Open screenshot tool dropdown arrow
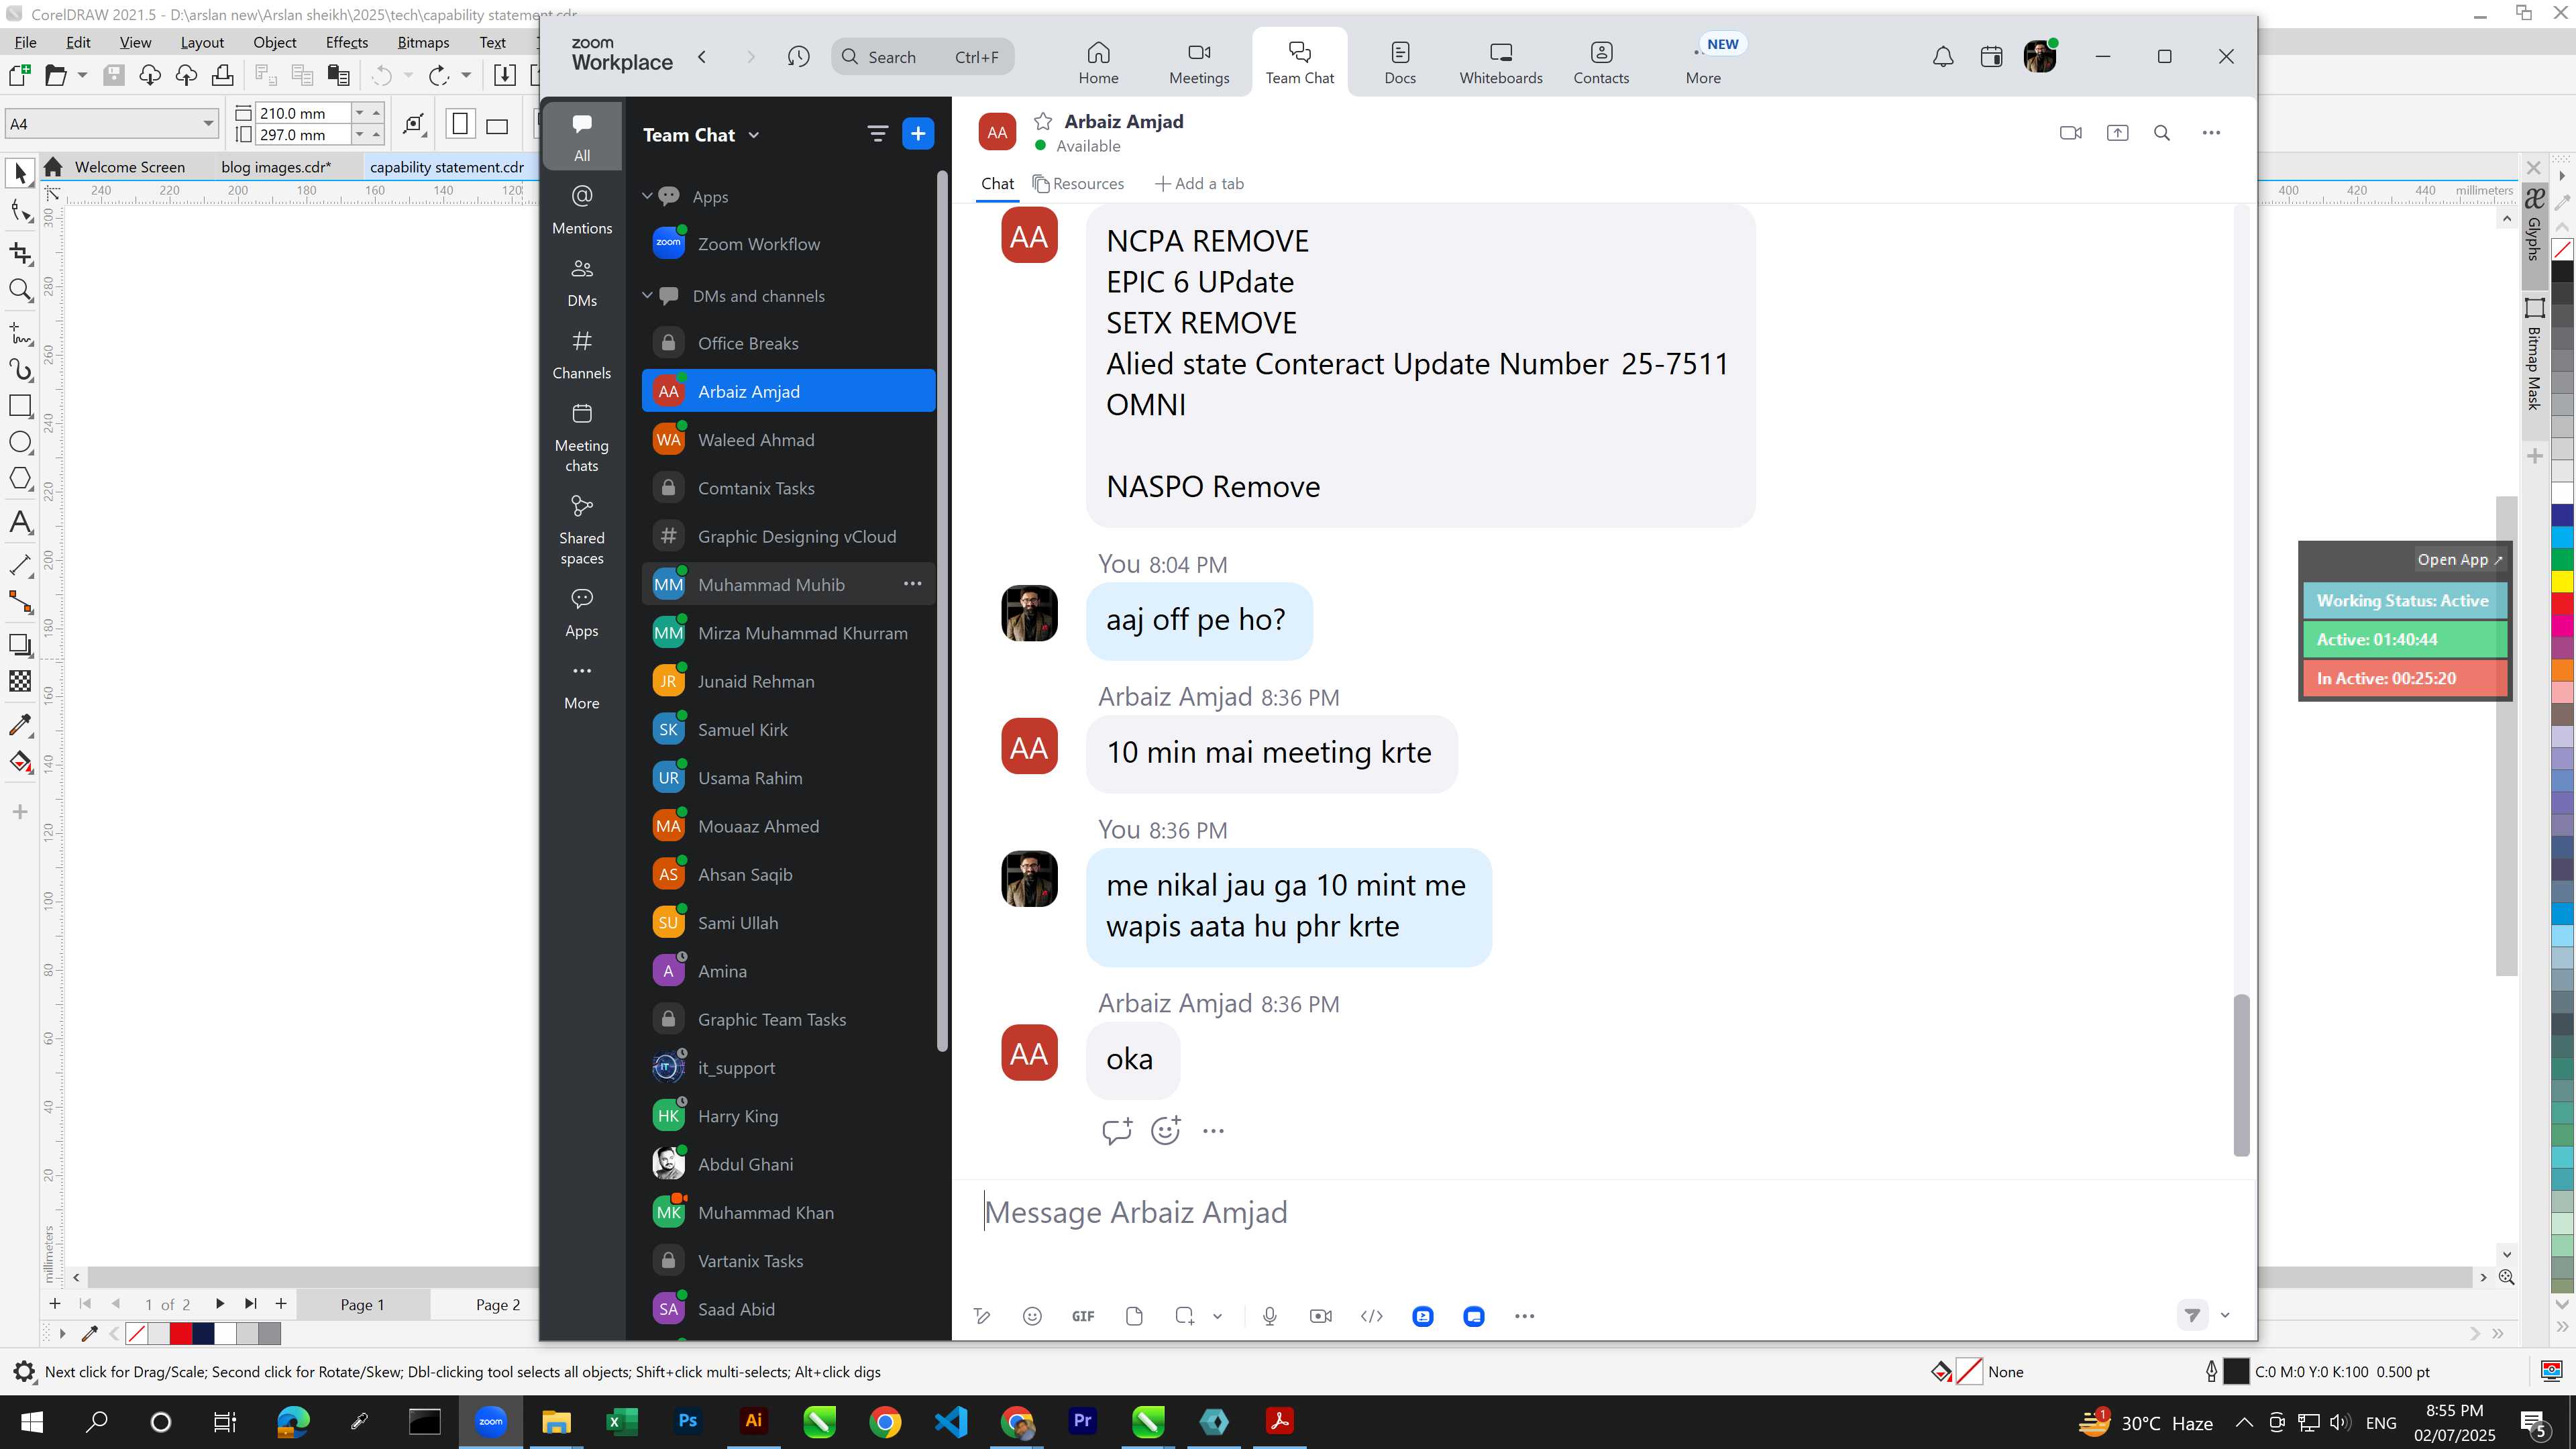This screenshot has height=1449, width=2576. [x=1217, y=1316]
